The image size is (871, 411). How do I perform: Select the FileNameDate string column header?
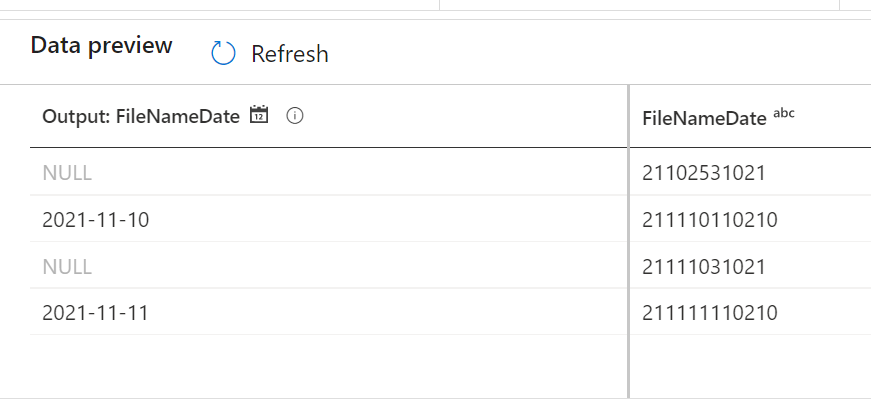(x=704, y=118)
